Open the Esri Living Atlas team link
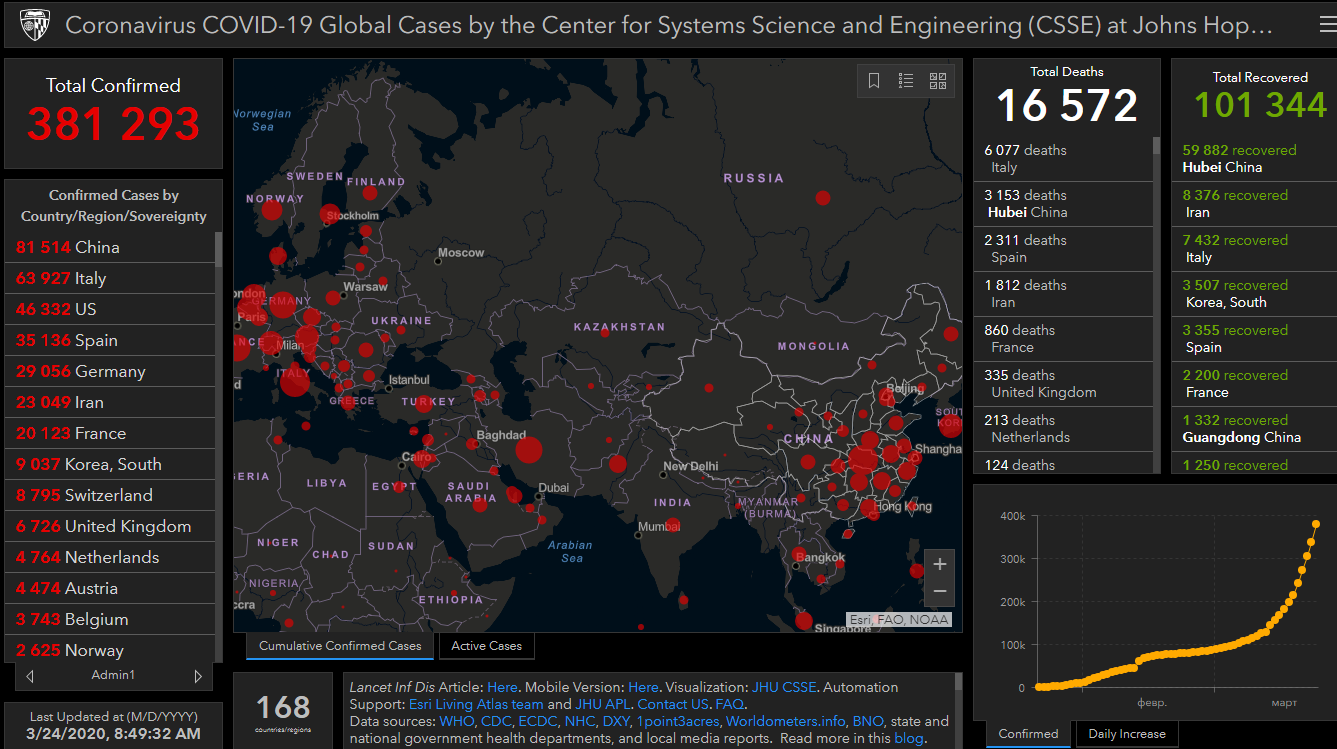Viewport: 1337px width, 749px height. [476, 704]
